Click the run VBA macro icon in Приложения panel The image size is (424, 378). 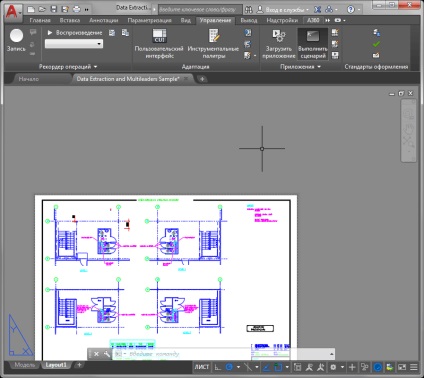(335, 55)
